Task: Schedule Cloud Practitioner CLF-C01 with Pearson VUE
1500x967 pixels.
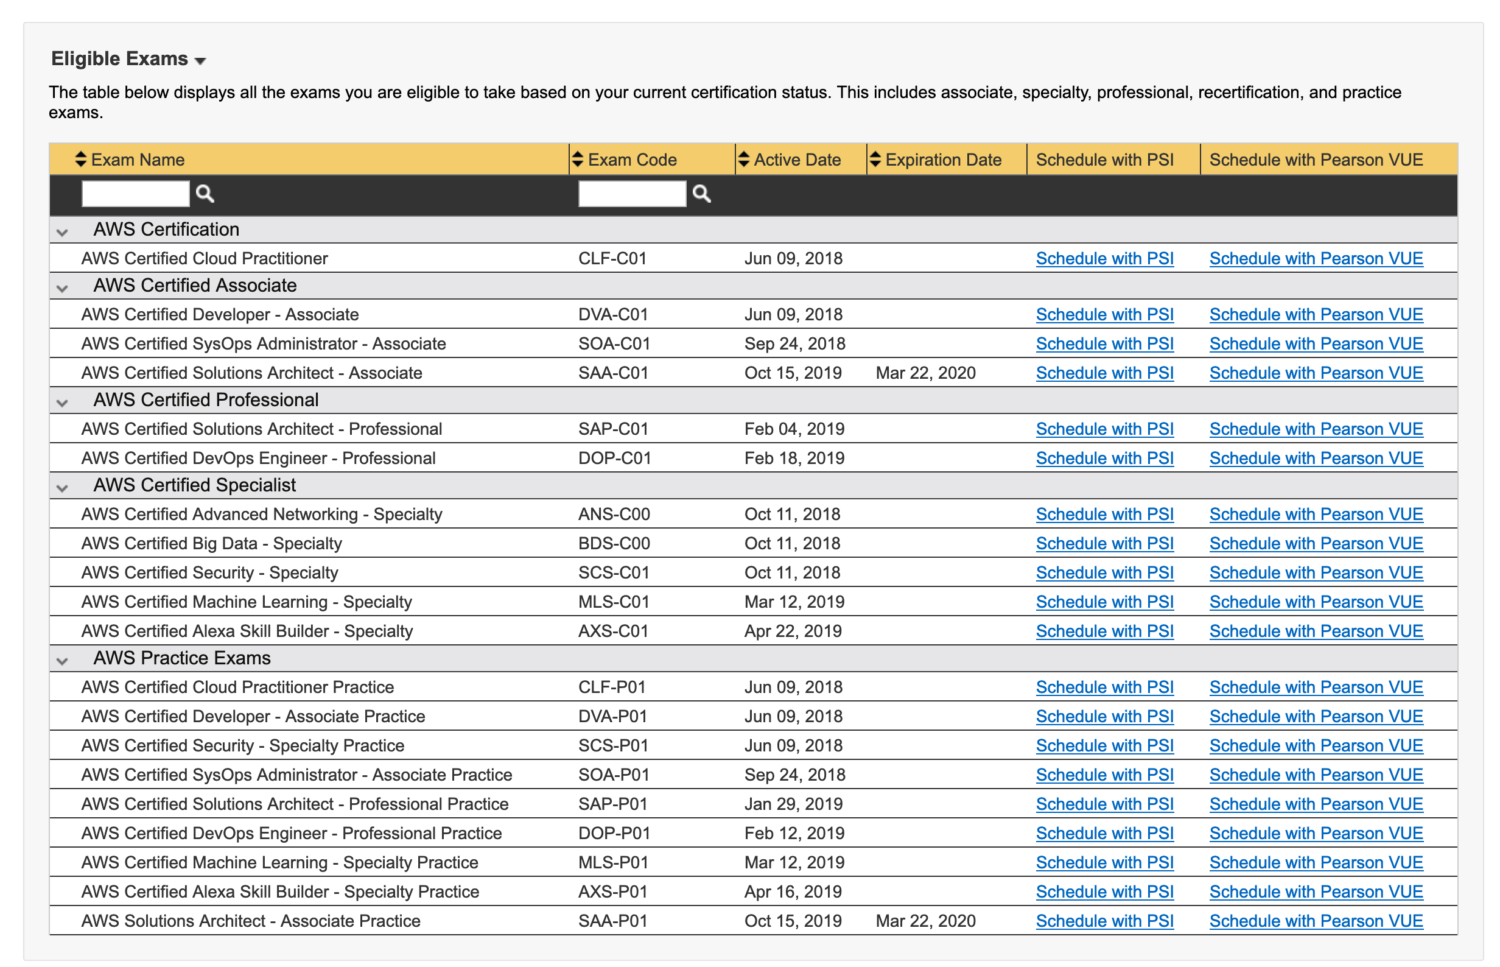Action: click(1316, 258)
